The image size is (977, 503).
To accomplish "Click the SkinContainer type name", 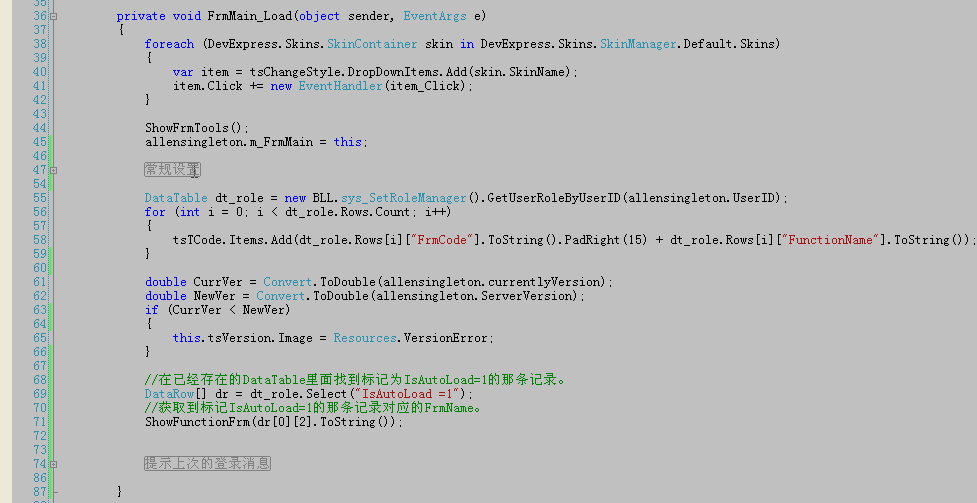I will 372,44.
